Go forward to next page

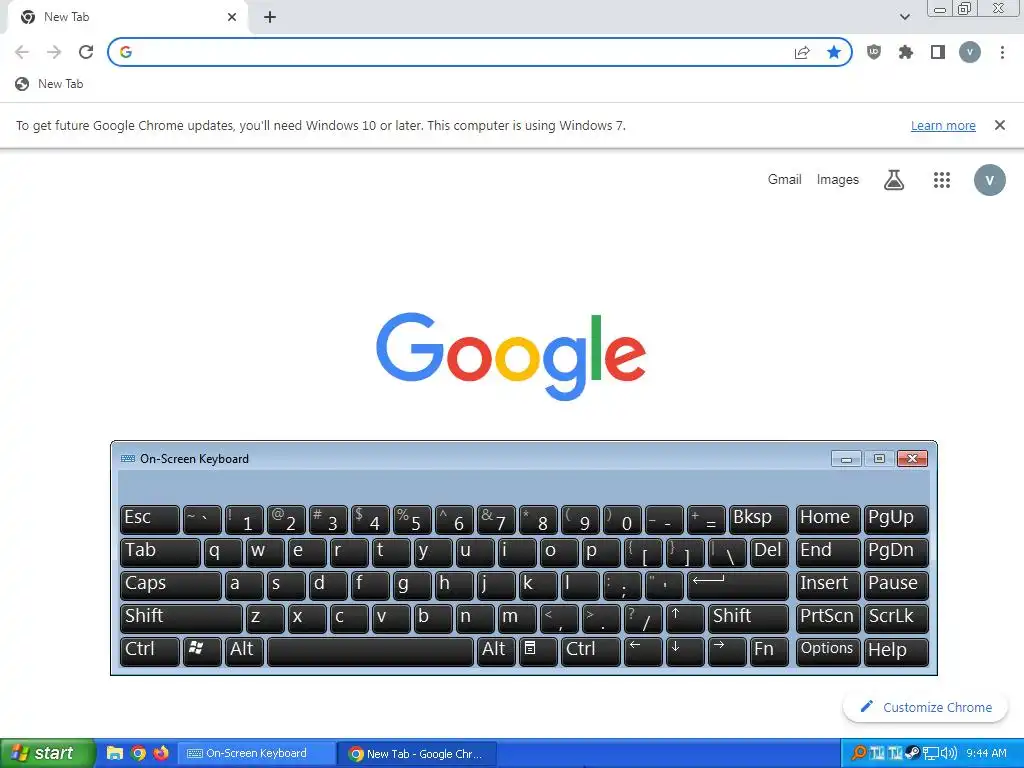point(54,52)
